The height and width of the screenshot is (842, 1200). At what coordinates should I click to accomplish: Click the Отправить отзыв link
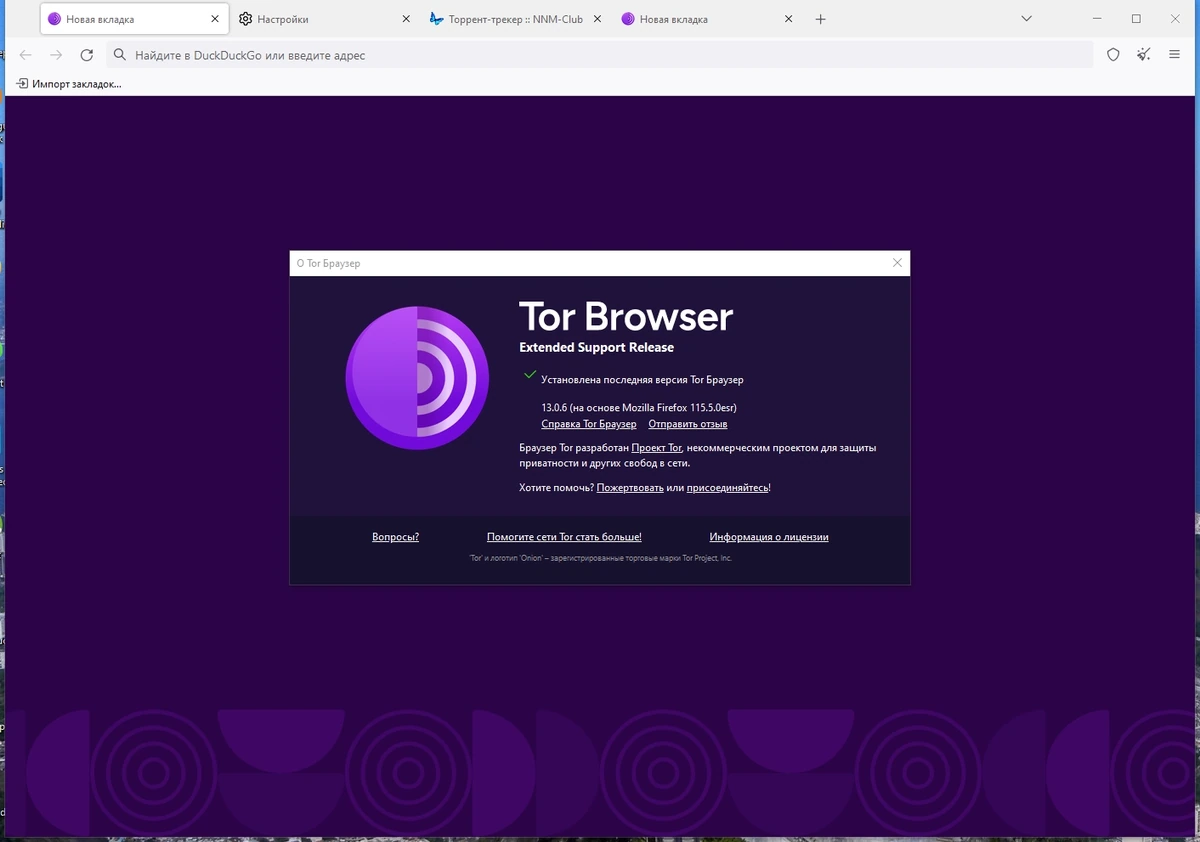pos(688,424)
